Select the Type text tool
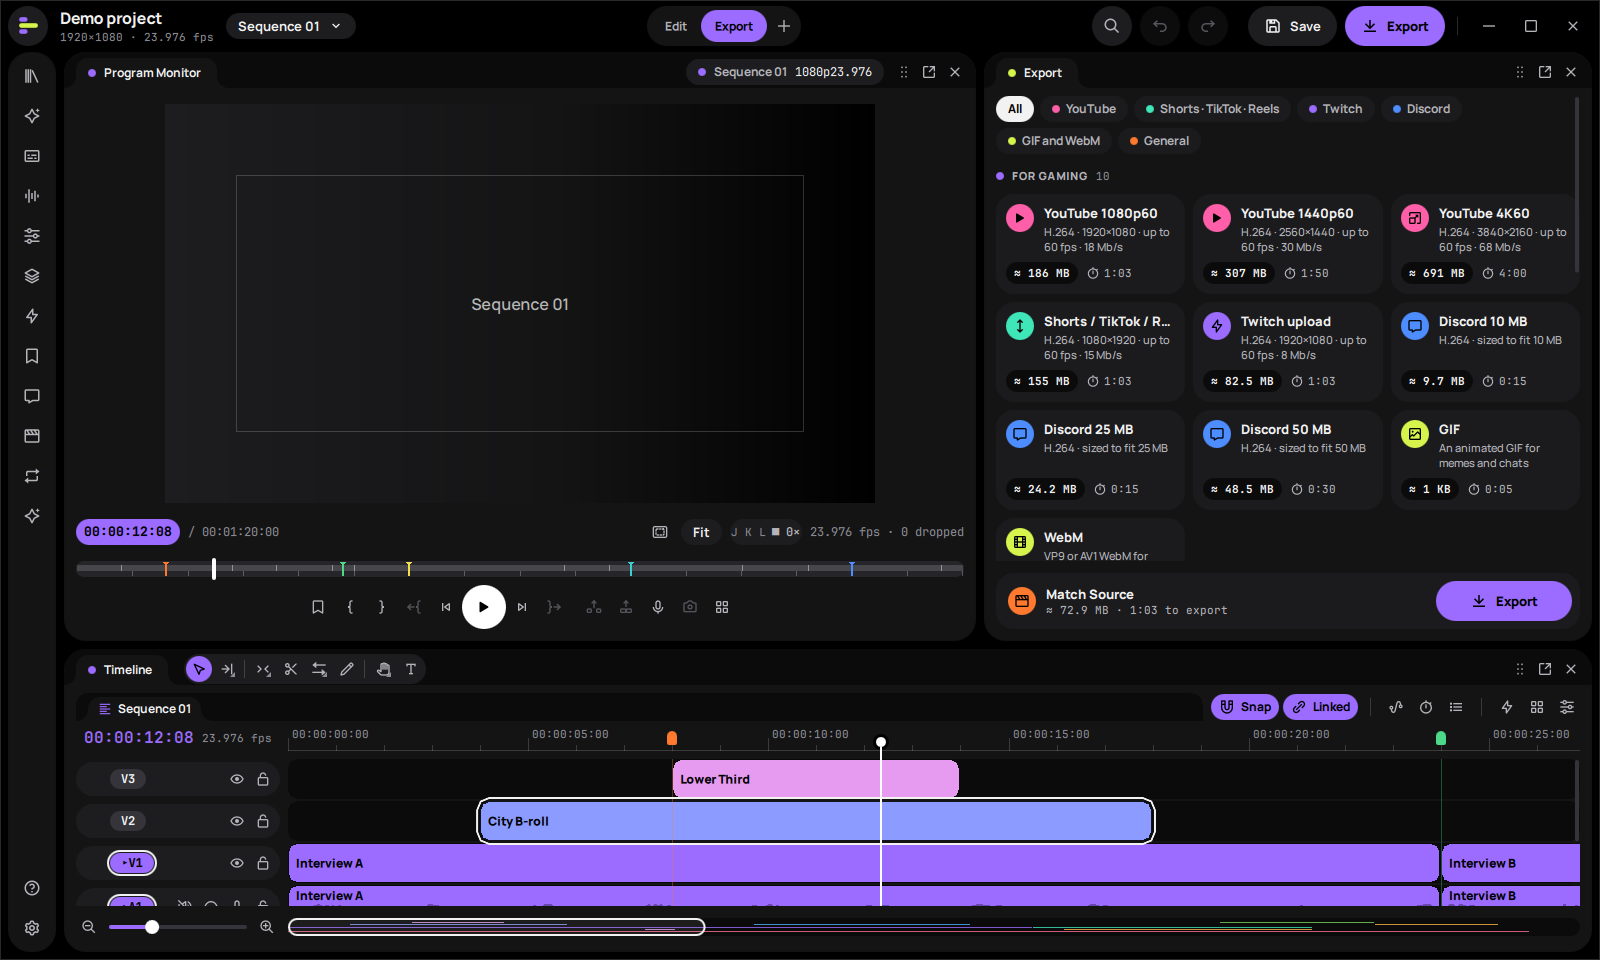 point(411,670)
